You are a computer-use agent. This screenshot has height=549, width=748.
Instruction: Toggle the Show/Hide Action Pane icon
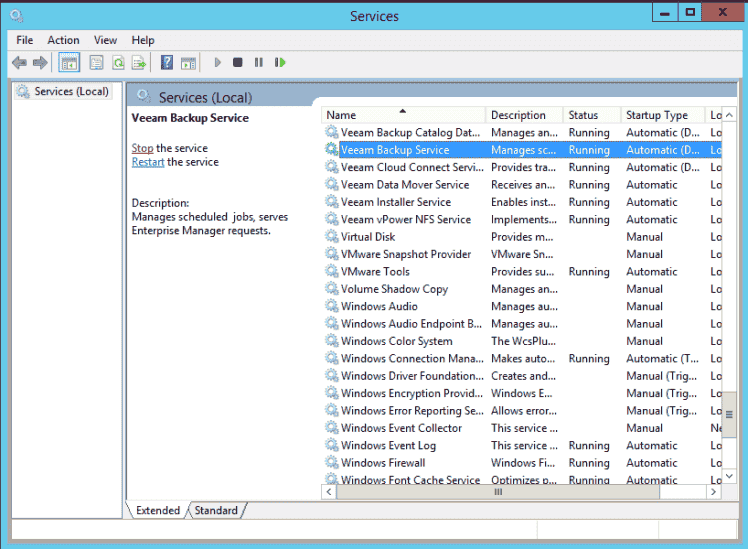click(188, 62)
